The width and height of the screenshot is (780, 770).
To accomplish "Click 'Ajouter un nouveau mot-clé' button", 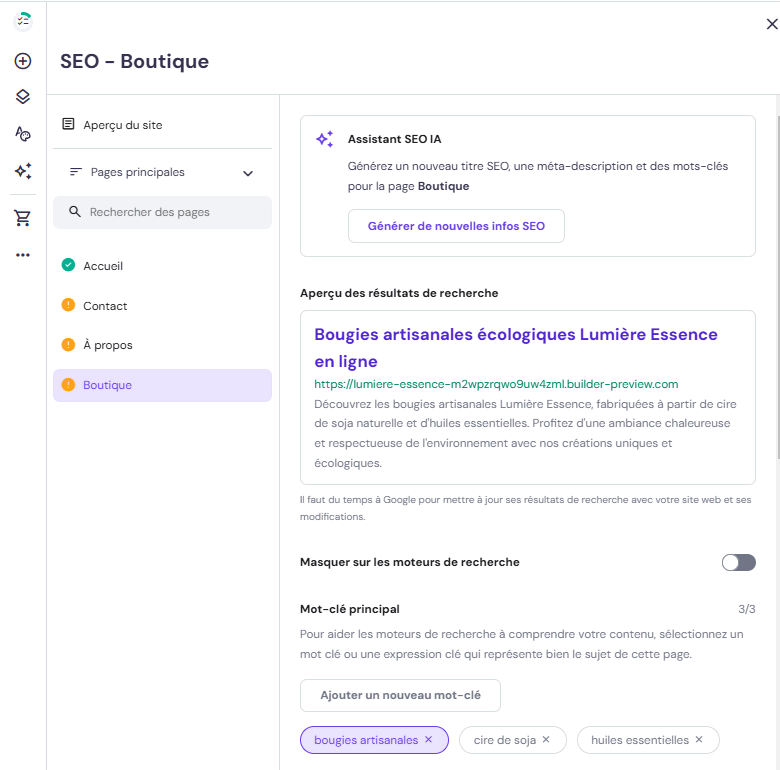I will coord(400,695).
